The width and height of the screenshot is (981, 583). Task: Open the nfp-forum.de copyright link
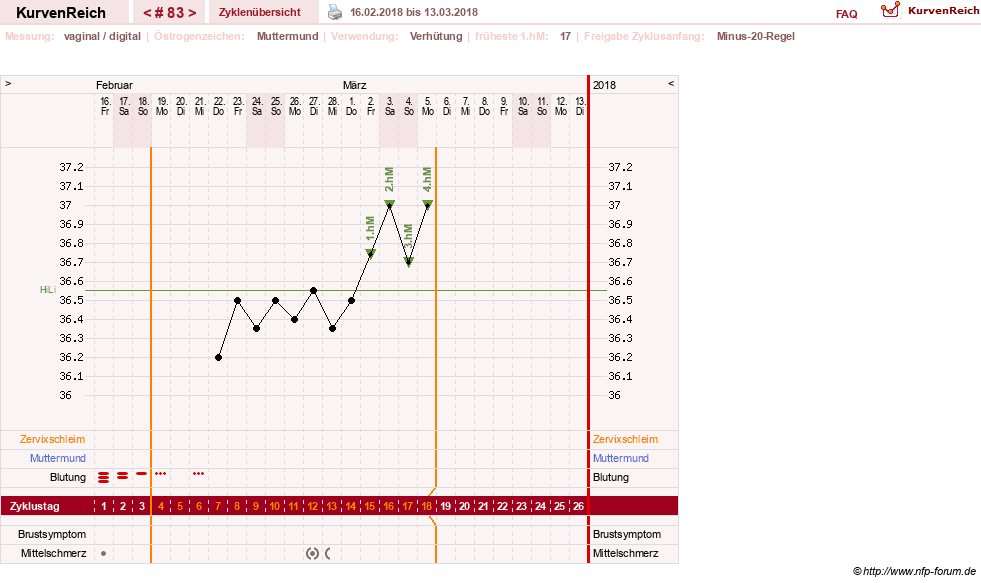pyautogui.click(x=915, y=571)
